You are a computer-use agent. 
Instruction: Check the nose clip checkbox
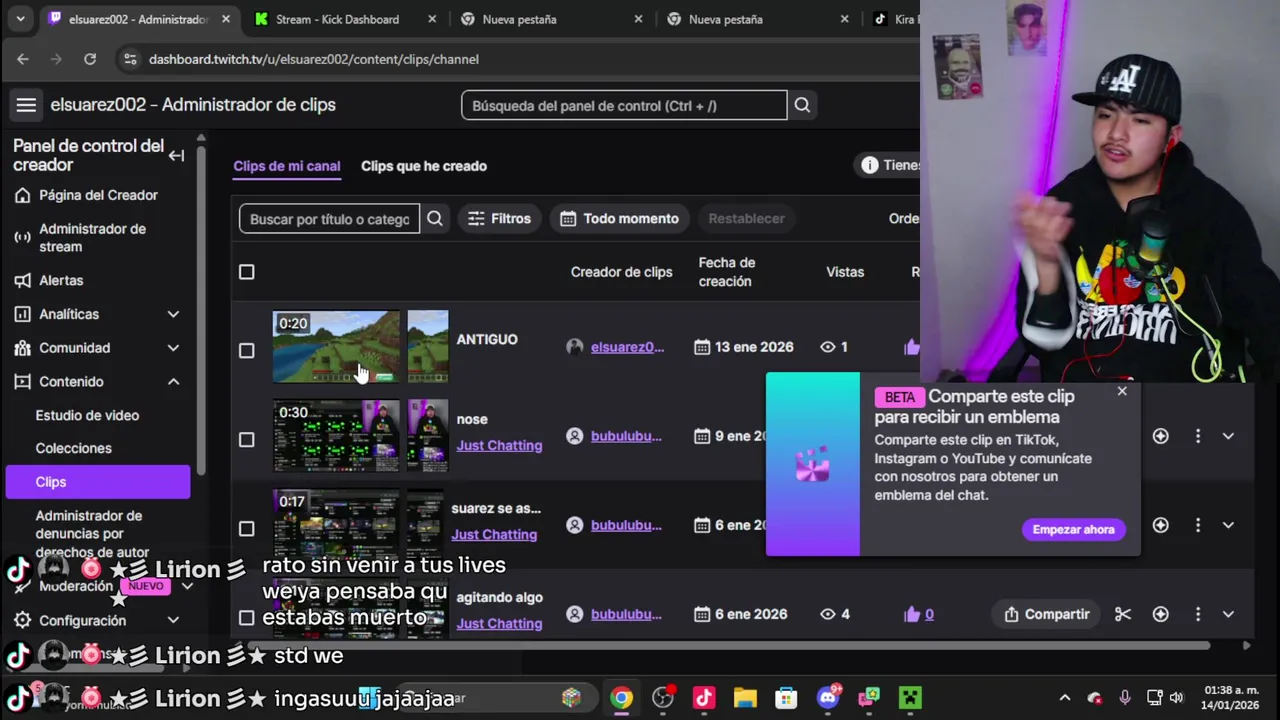(x=246, y=439)
